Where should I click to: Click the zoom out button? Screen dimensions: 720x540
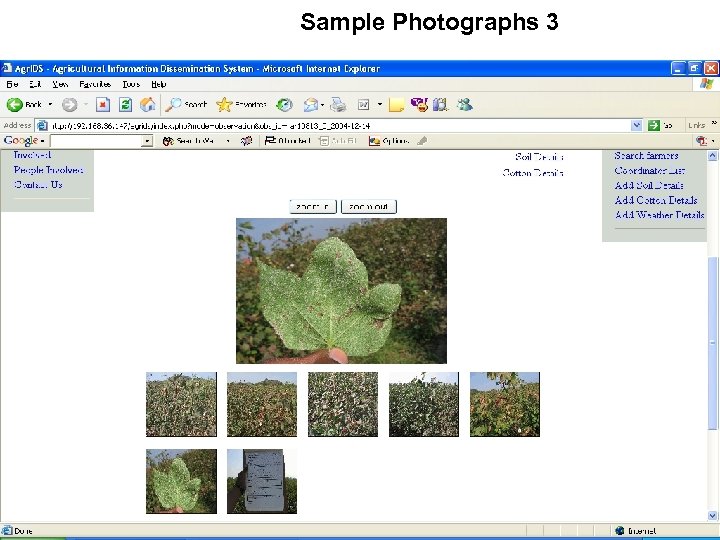click(x=369, y=207)
